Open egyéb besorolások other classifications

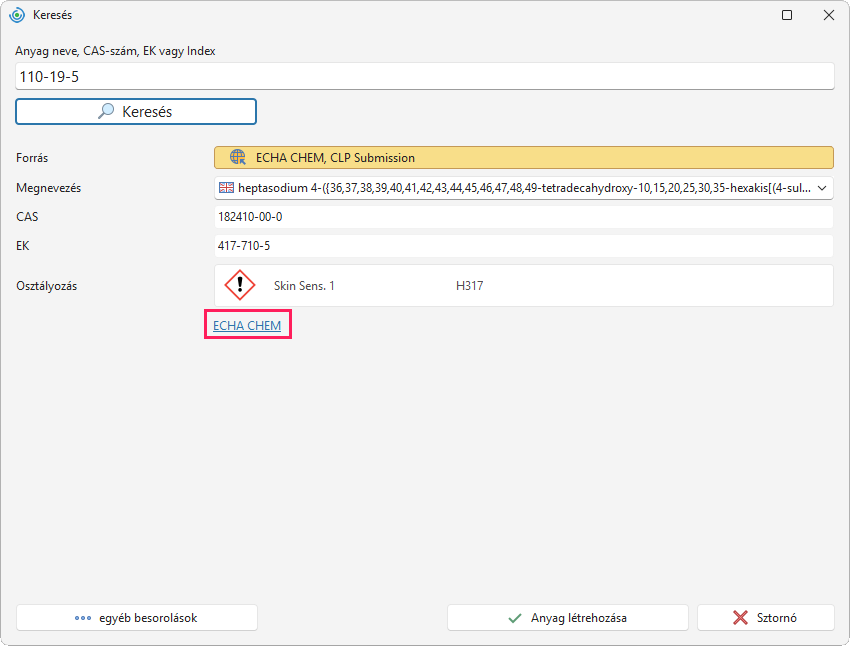click(x=137, y=618)
